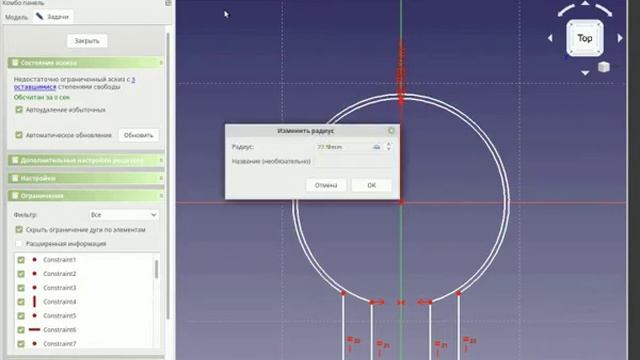The width and height of the screenshot is (640, 360).
Task: Toggle Скрыть ограничение дуги по элементам checkbox
Action: pos(19,229)
